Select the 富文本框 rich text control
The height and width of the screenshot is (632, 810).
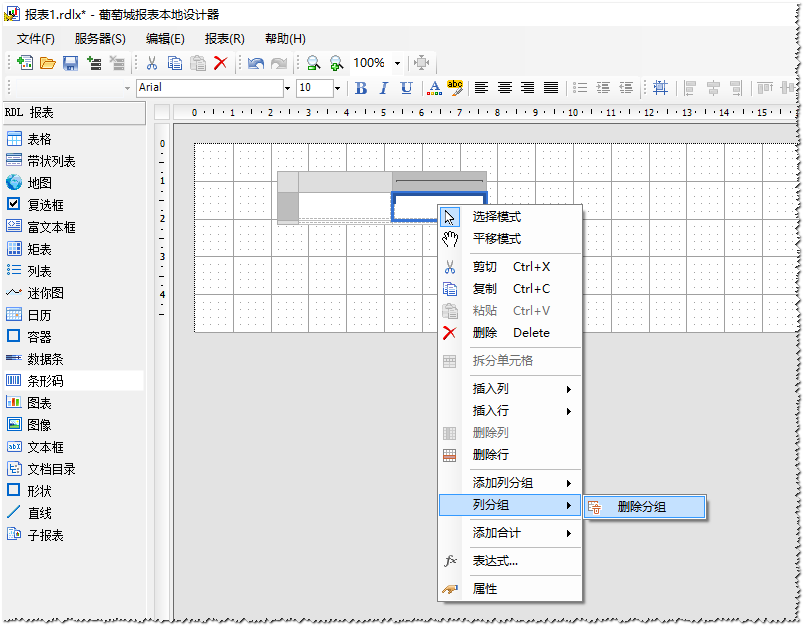coord(73,227)
